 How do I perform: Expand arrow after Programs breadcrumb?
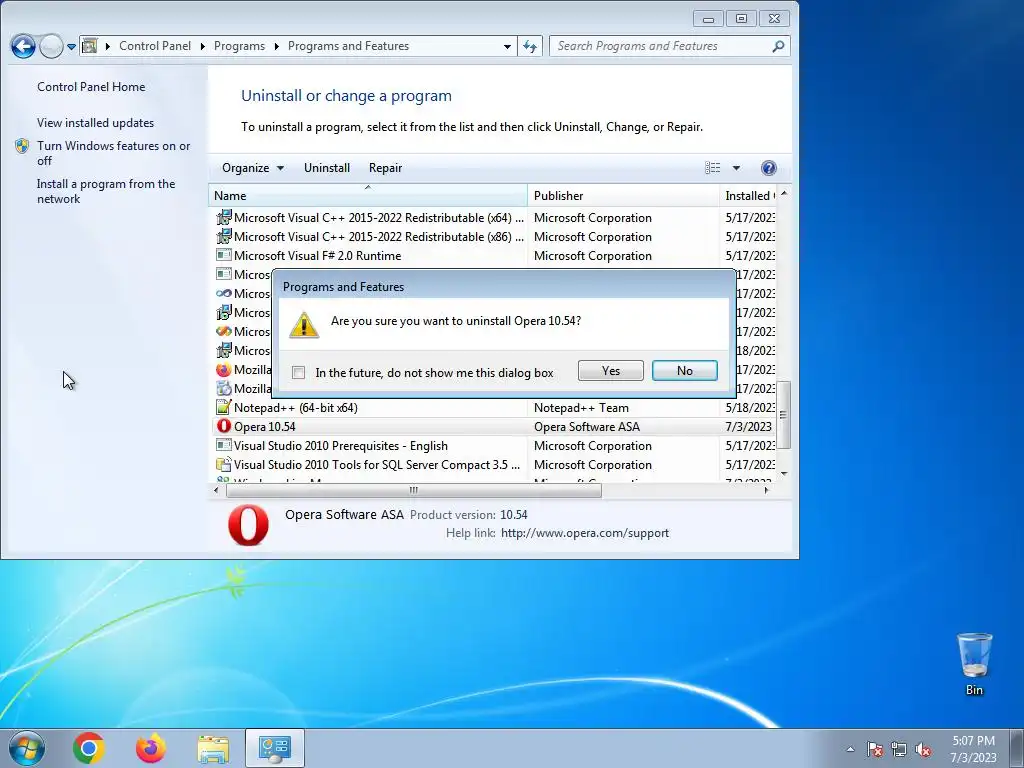point(276,46)
